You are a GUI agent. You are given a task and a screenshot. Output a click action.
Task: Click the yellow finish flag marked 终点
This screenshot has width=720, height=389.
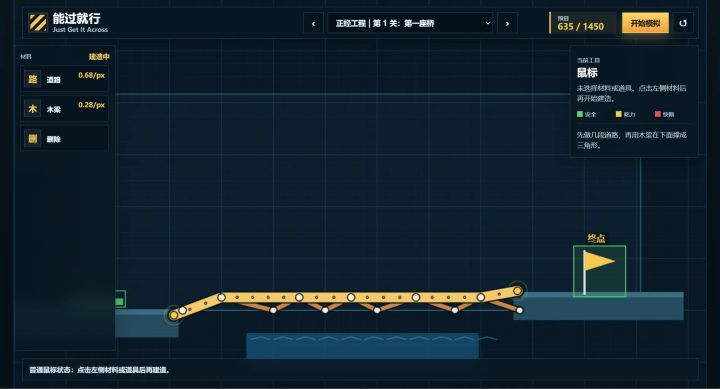(x=599, y=271)
